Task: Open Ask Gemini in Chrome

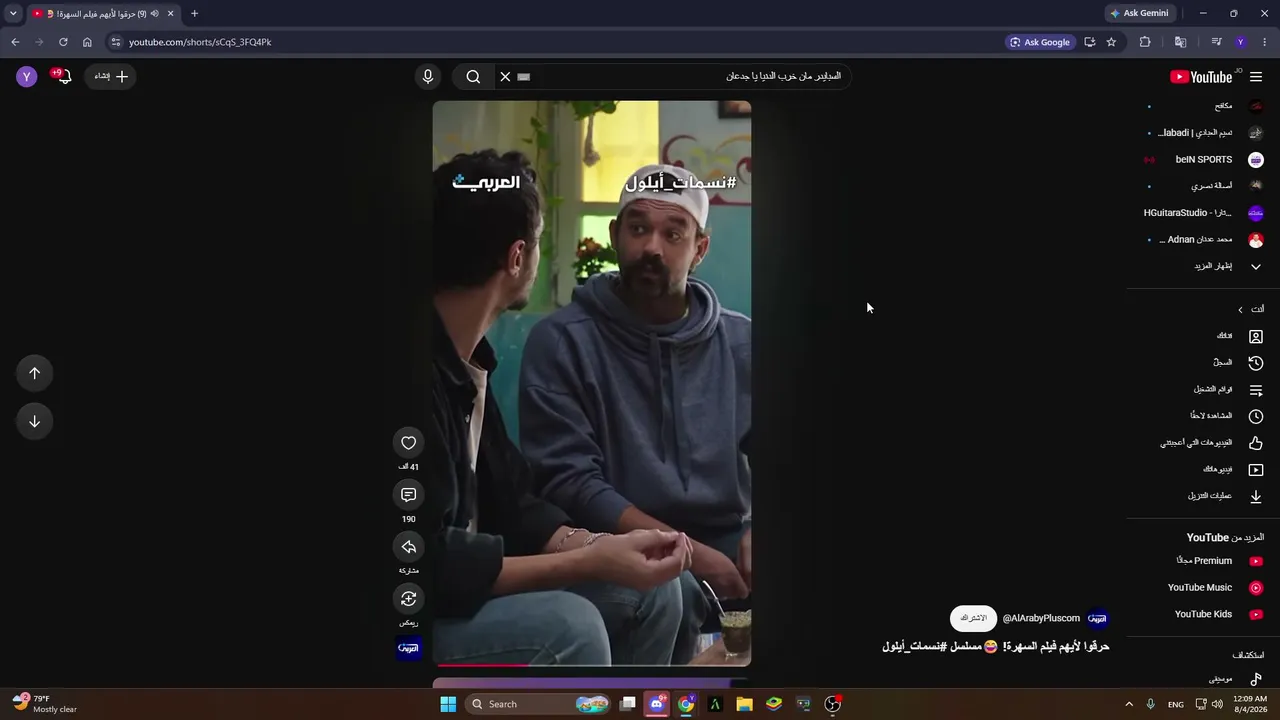Action: [x=1139, y=13]
